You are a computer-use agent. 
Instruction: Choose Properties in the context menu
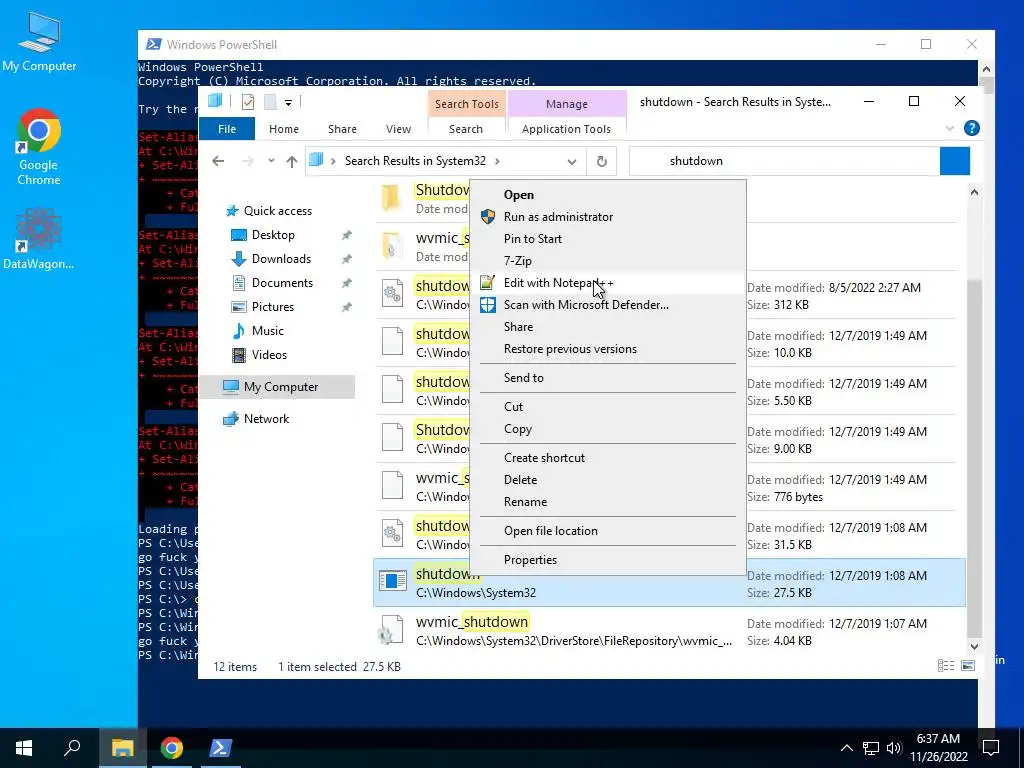tap(608, 560)
